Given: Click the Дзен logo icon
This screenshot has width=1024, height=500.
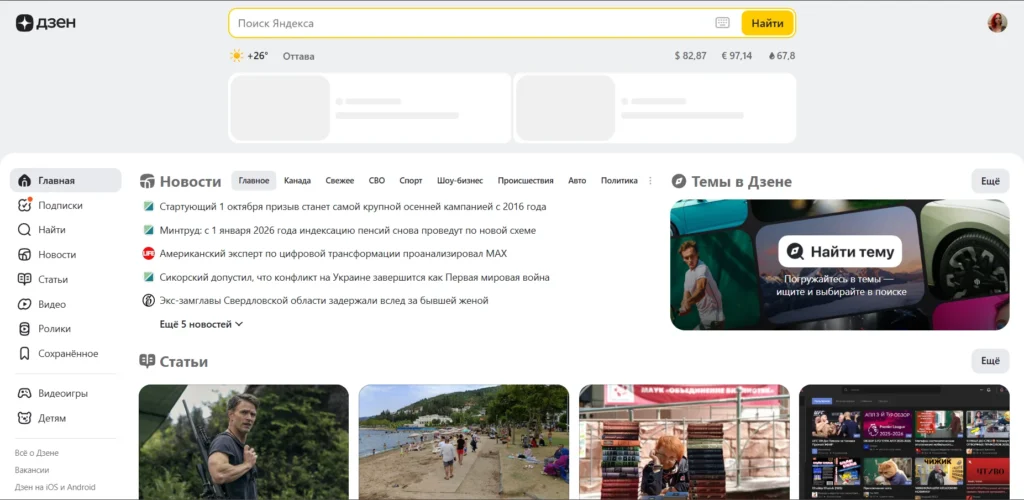Looking at the screenshot, I should point(24,23).
